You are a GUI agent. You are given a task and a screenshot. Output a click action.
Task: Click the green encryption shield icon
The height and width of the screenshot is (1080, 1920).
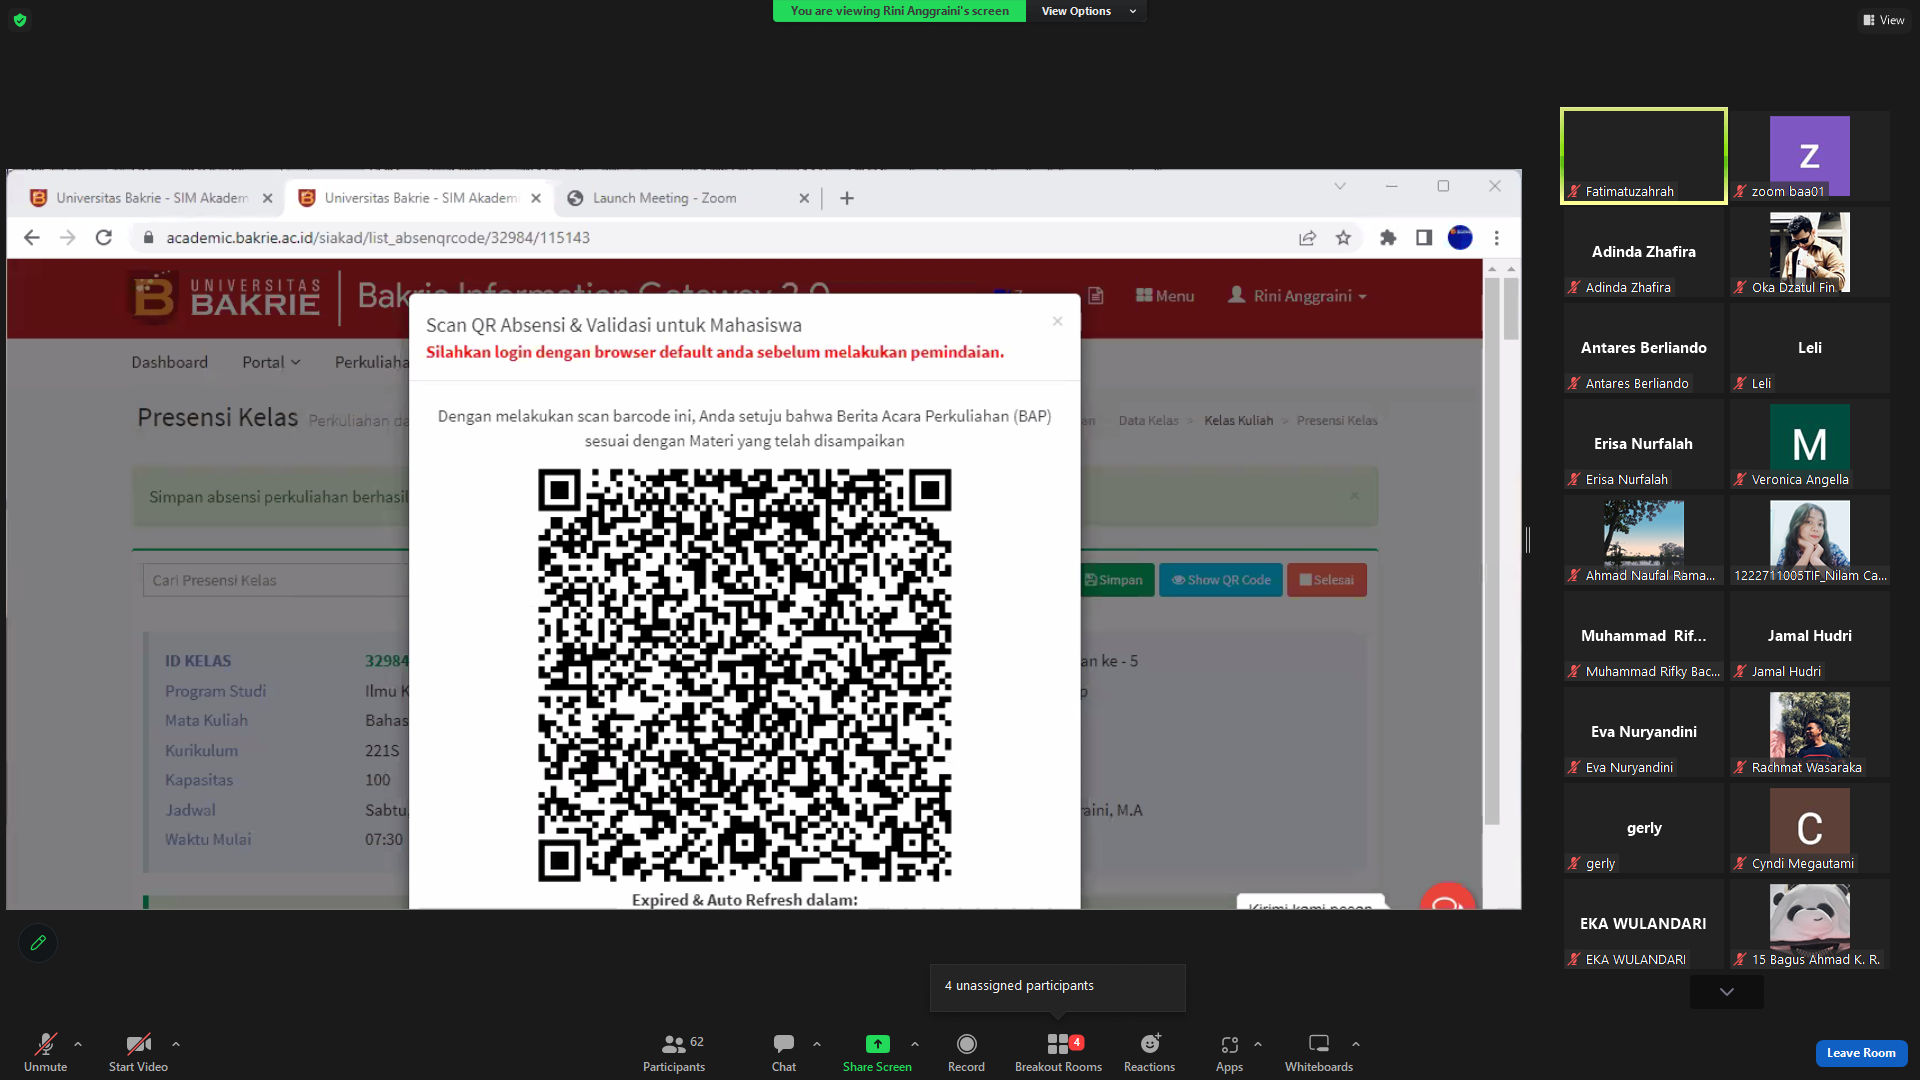pos(20,20)
